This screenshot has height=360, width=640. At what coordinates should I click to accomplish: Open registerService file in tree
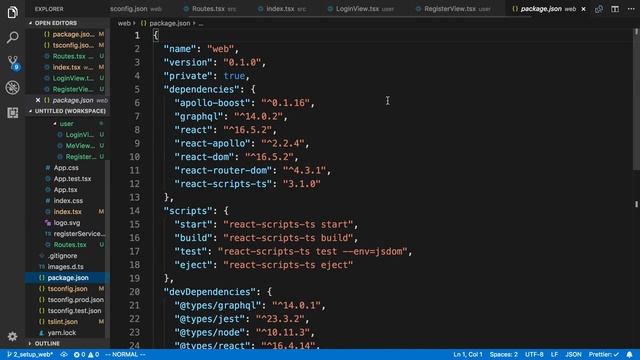79,234
